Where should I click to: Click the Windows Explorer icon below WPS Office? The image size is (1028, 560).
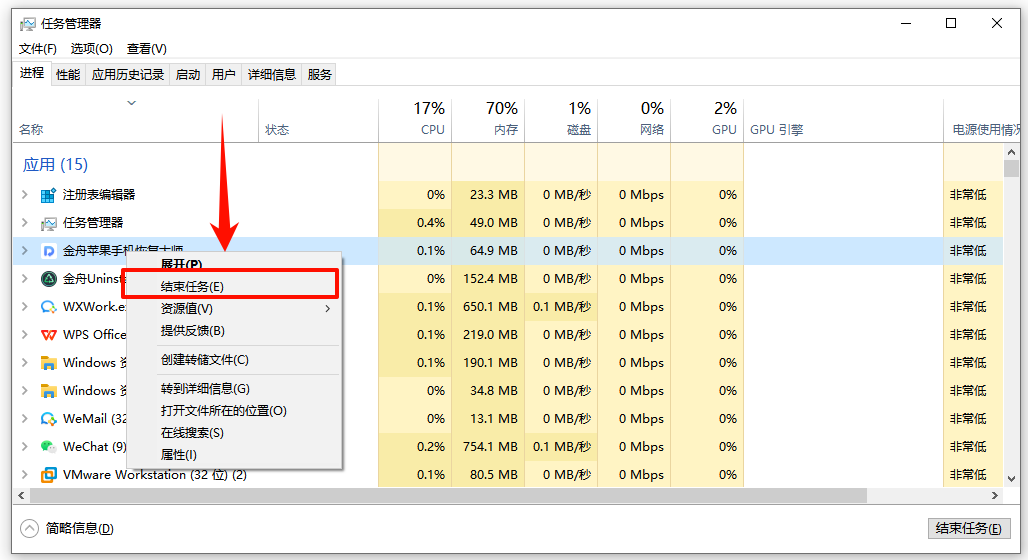[x=49, y=363]
